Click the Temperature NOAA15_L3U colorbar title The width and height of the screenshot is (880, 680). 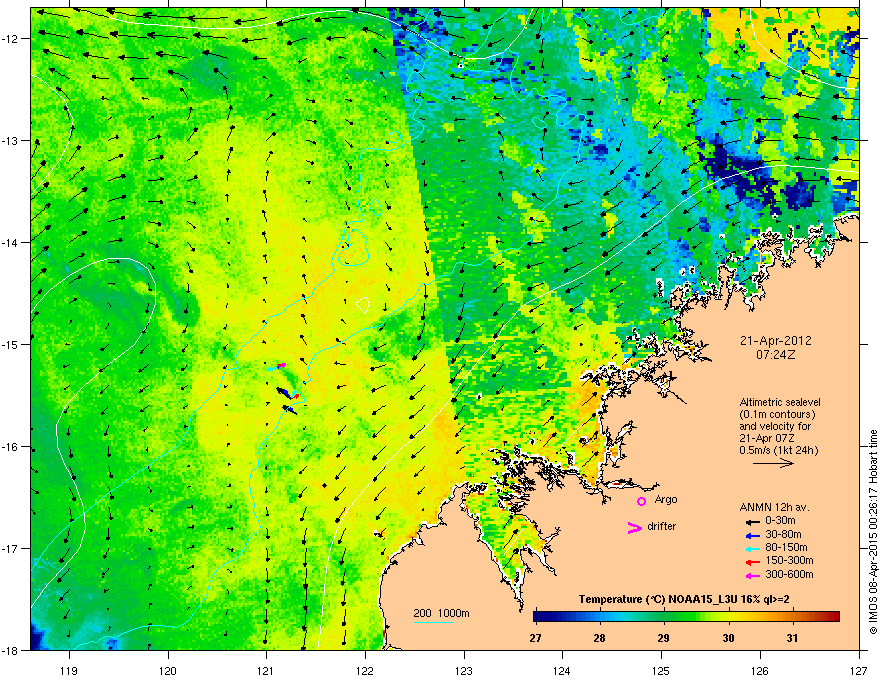(684, 599)
